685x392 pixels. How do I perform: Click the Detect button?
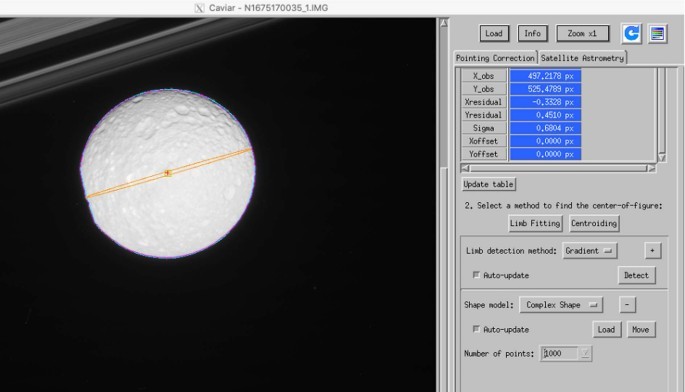636,275
